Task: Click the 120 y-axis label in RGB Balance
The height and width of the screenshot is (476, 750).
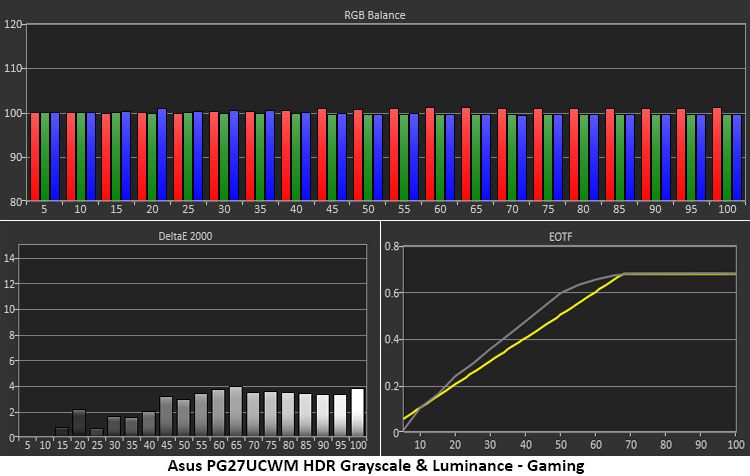Action: coord(13,24)
